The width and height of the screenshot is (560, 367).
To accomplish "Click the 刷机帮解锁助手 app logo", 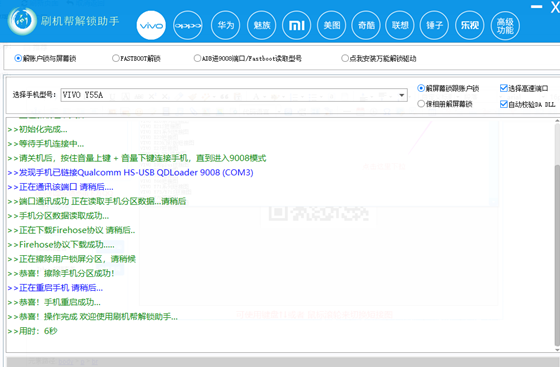I will click(x=22, y=21).
